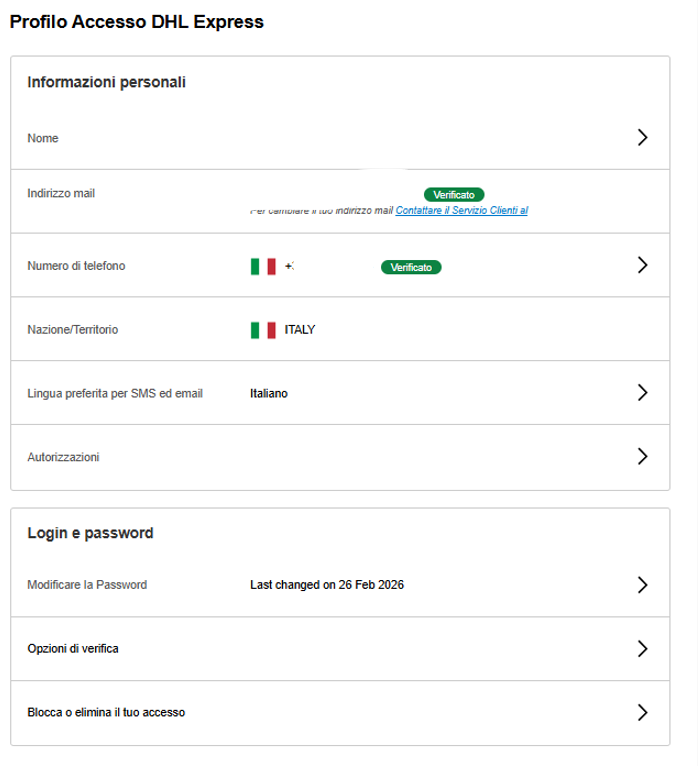Expand the preferred language chevron
The width and height of the screenshot is (698, 766).
click(x=642, y=393)
